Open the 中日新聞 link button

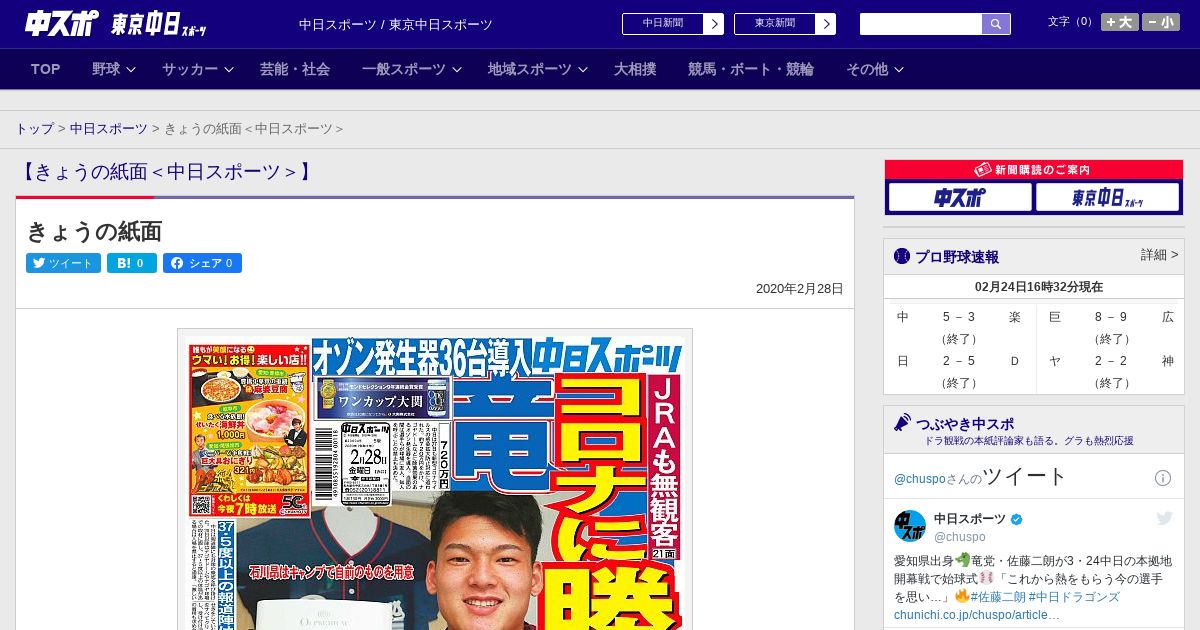click(662, 24)
